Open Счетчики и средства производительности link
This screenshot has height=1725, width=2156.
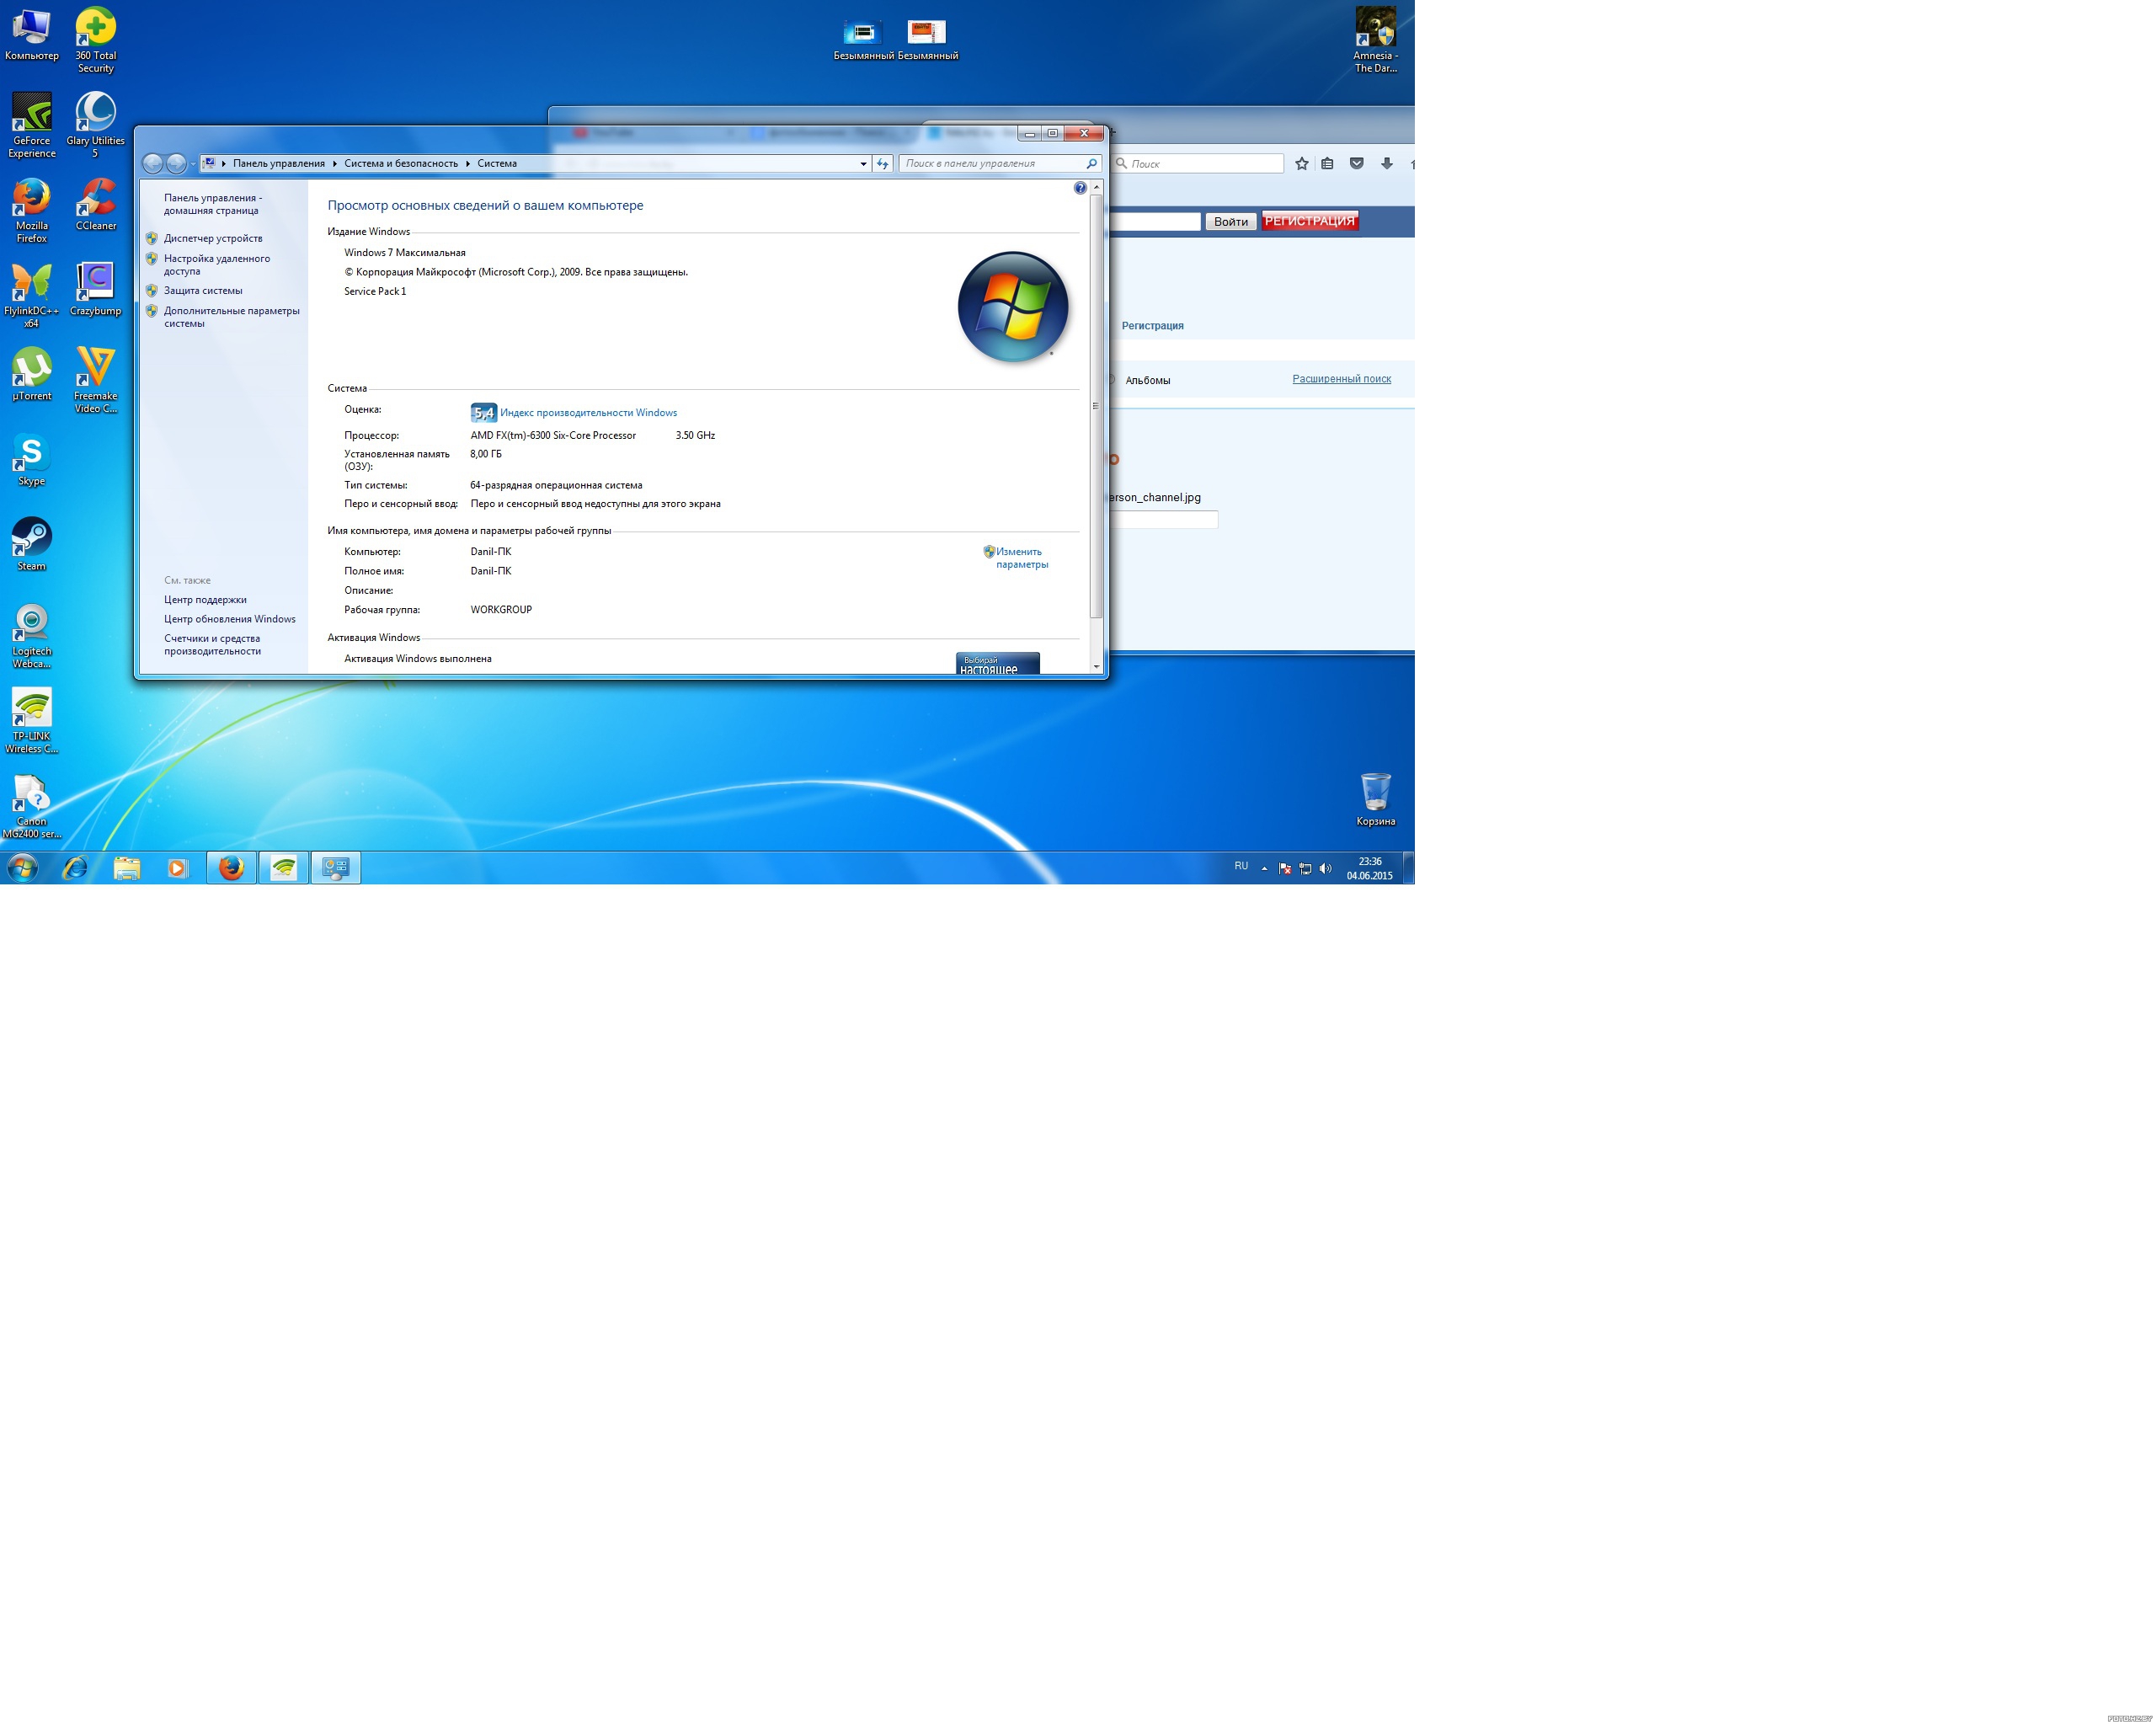213,645
